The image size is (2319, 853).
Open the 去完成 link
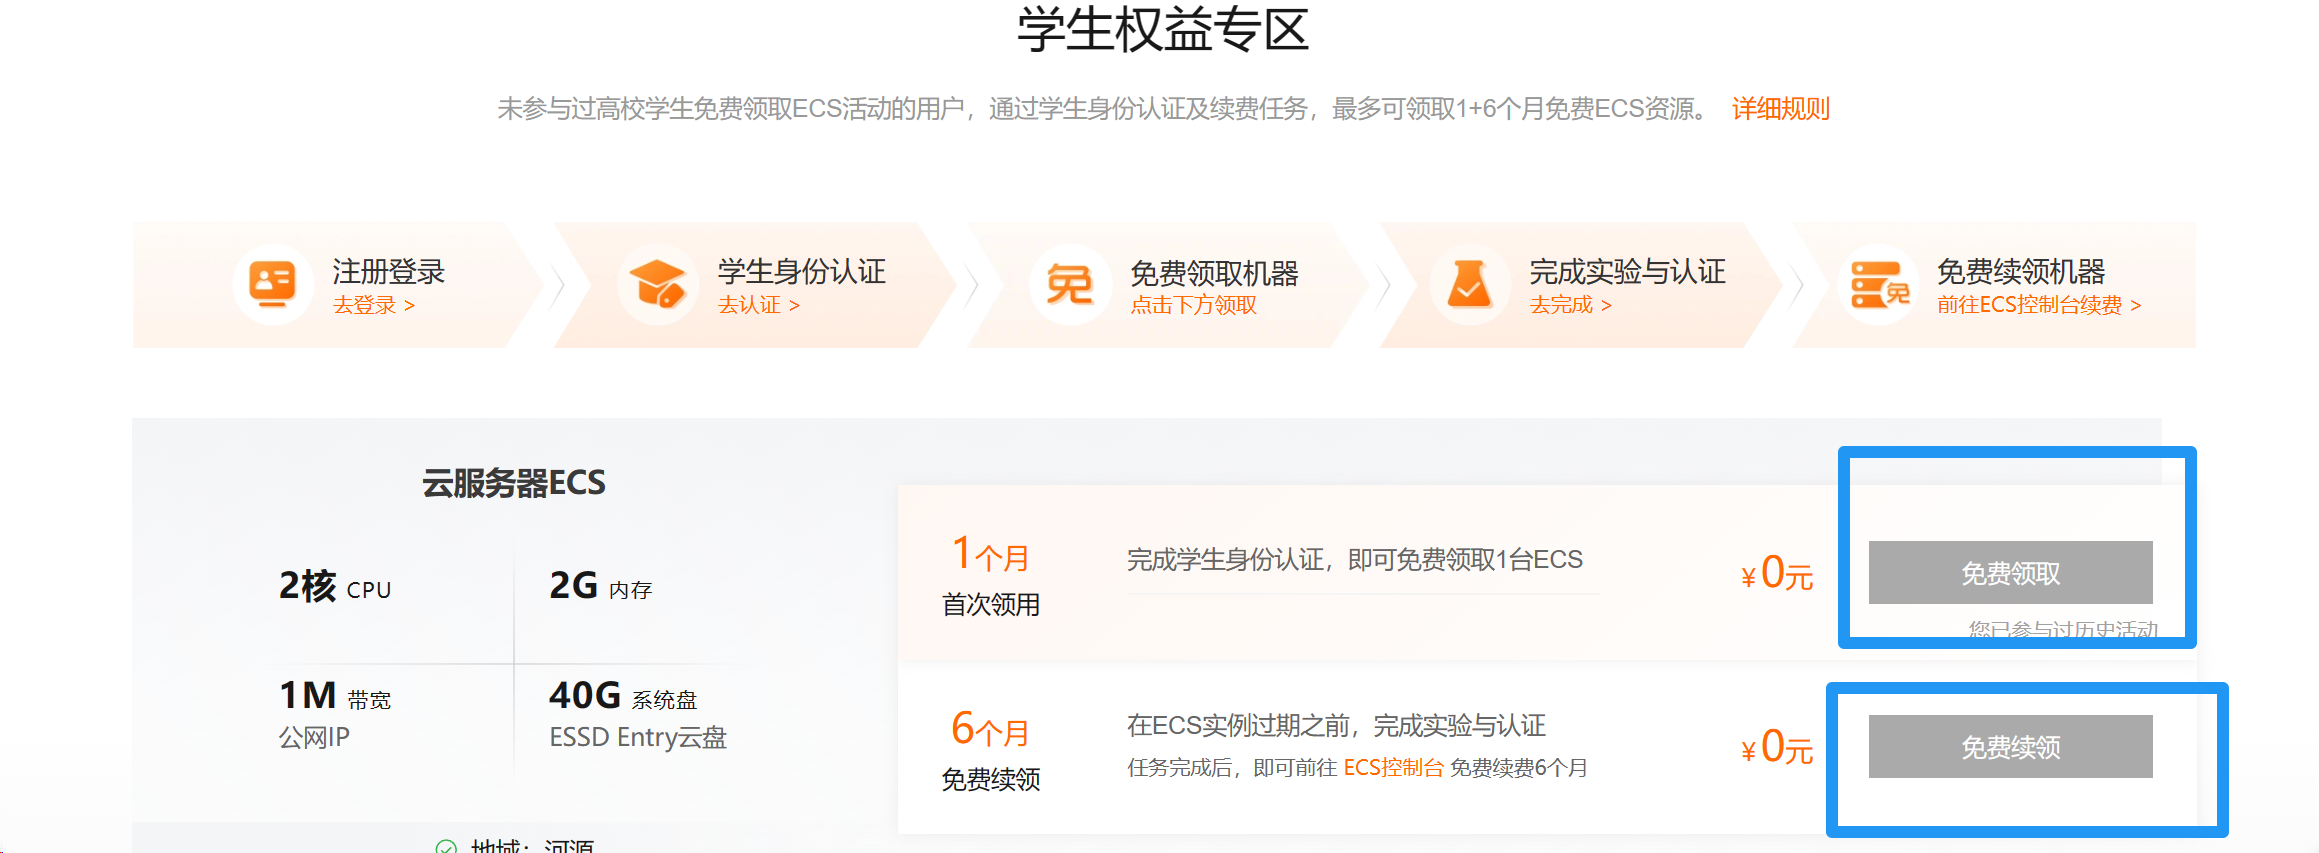[1570, 305]
